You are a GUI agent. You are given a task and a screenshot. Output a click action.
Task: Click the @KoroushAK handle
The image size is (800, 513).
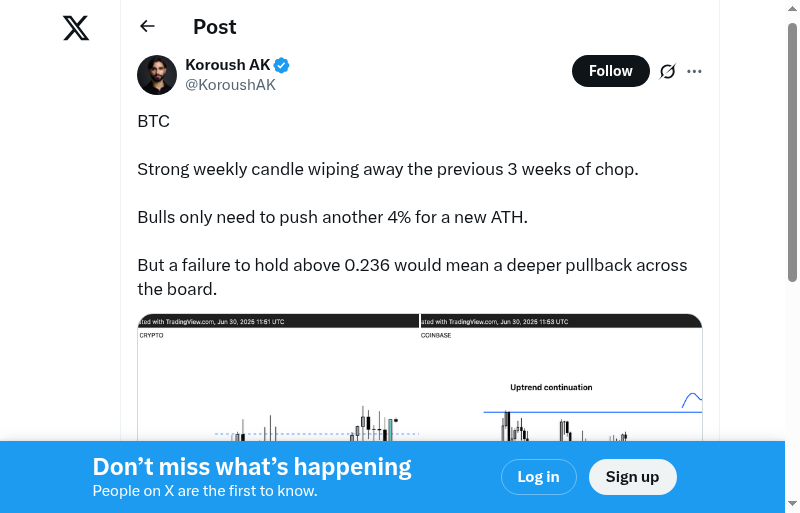point(230,85)
